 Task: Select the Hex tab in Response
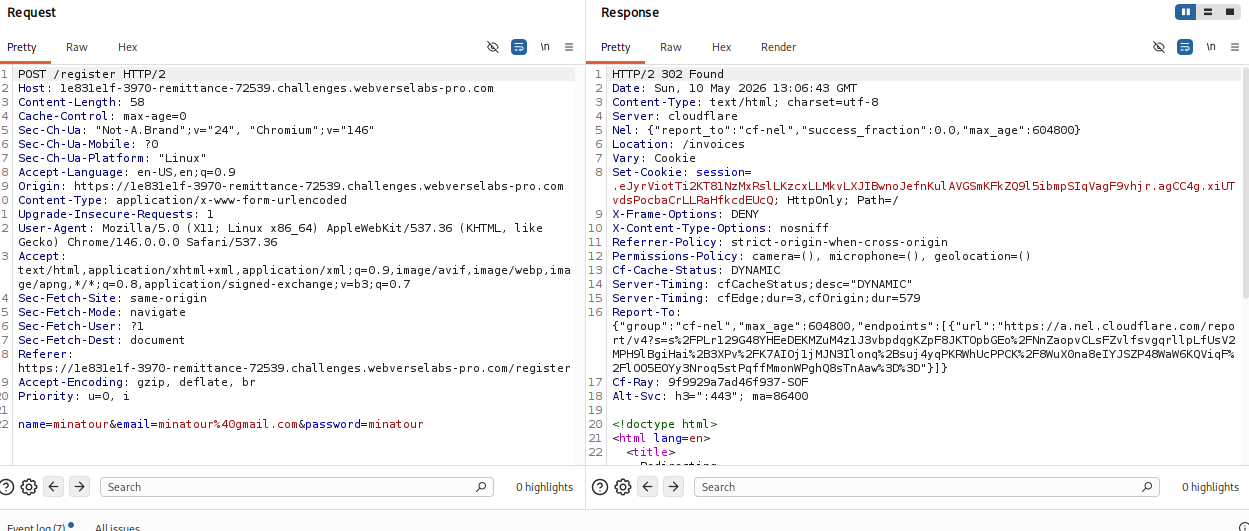(722, 47)
